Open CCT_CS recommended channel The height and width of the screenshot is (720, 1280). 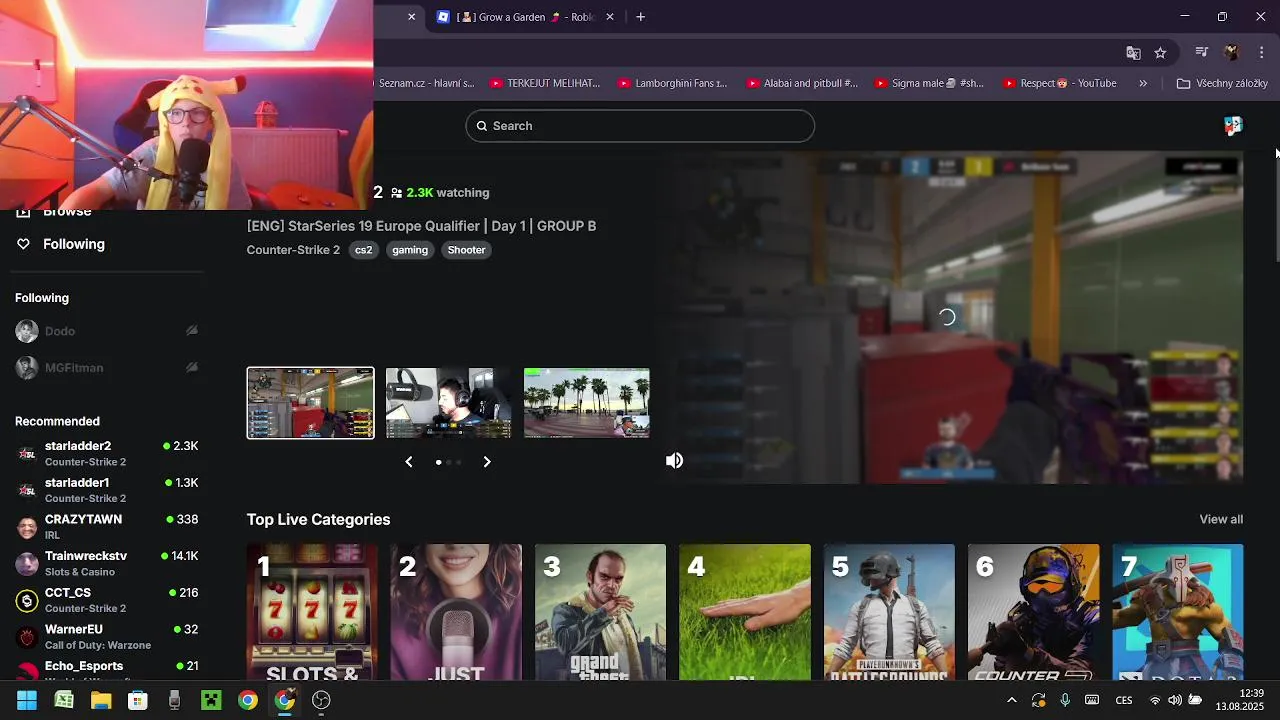[107, 600]
